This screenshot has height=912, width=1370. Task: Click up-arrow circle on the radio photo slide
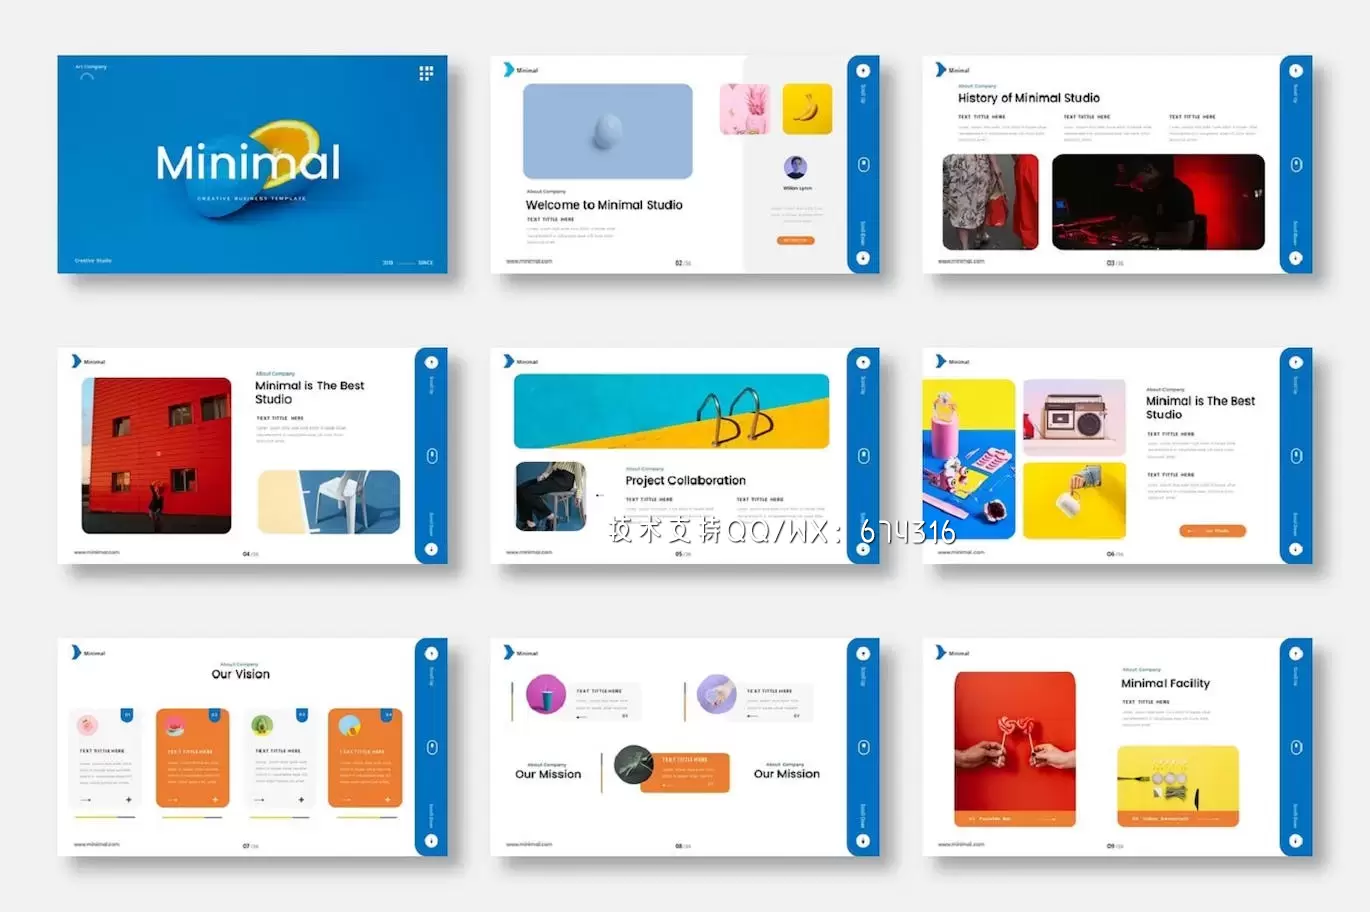[x=1295, y=362]
